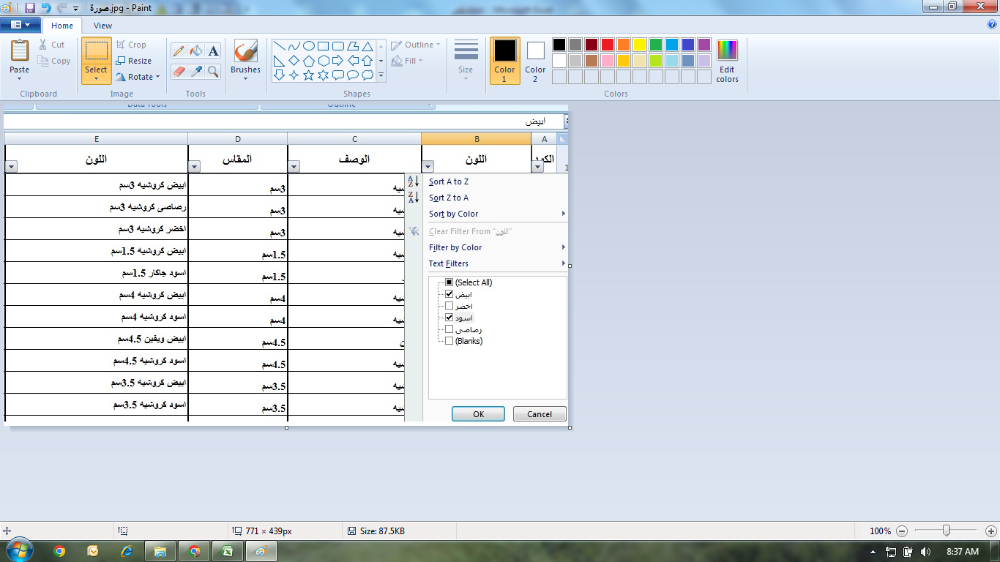
Task: Open Edit colors
Action: (727, 61)
